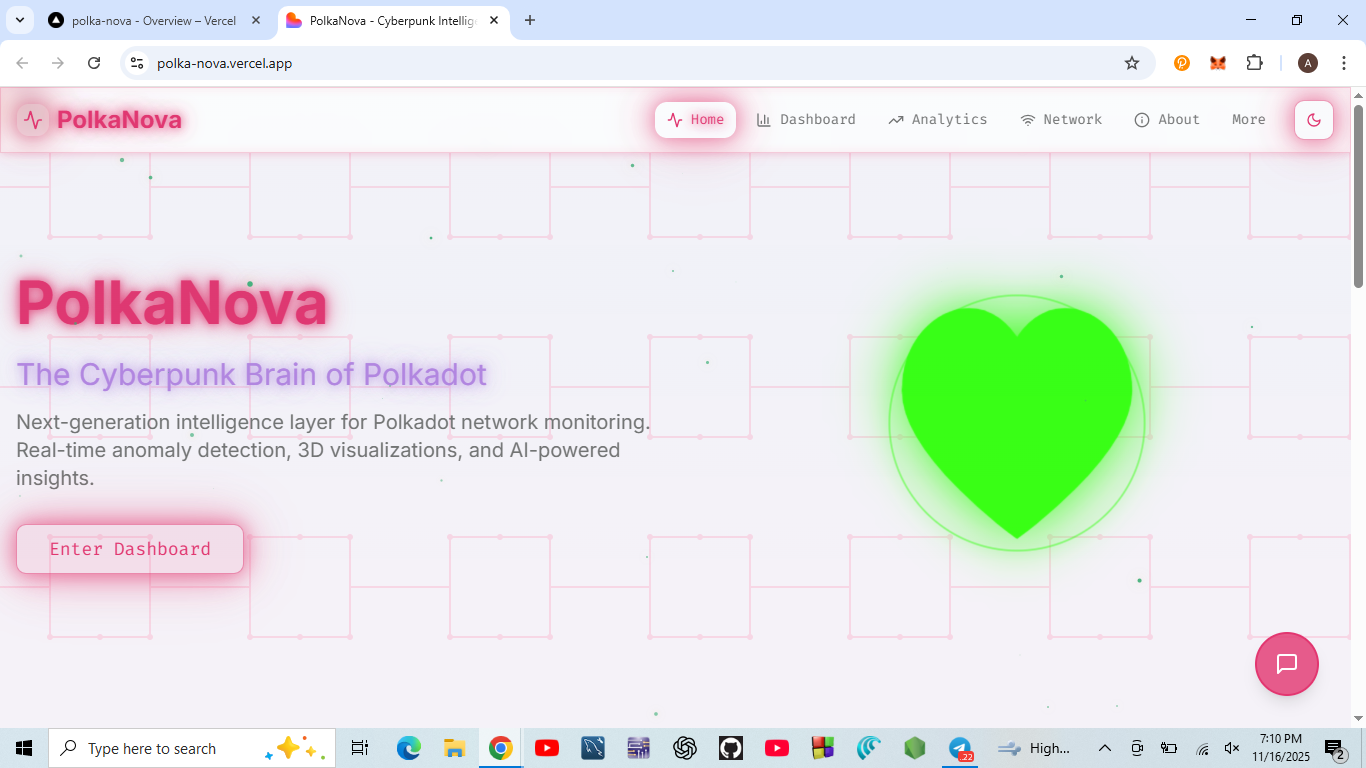Launch Microsoft Edge from the taskbar
Screen dimensions: 1366x768
[408, 748]
